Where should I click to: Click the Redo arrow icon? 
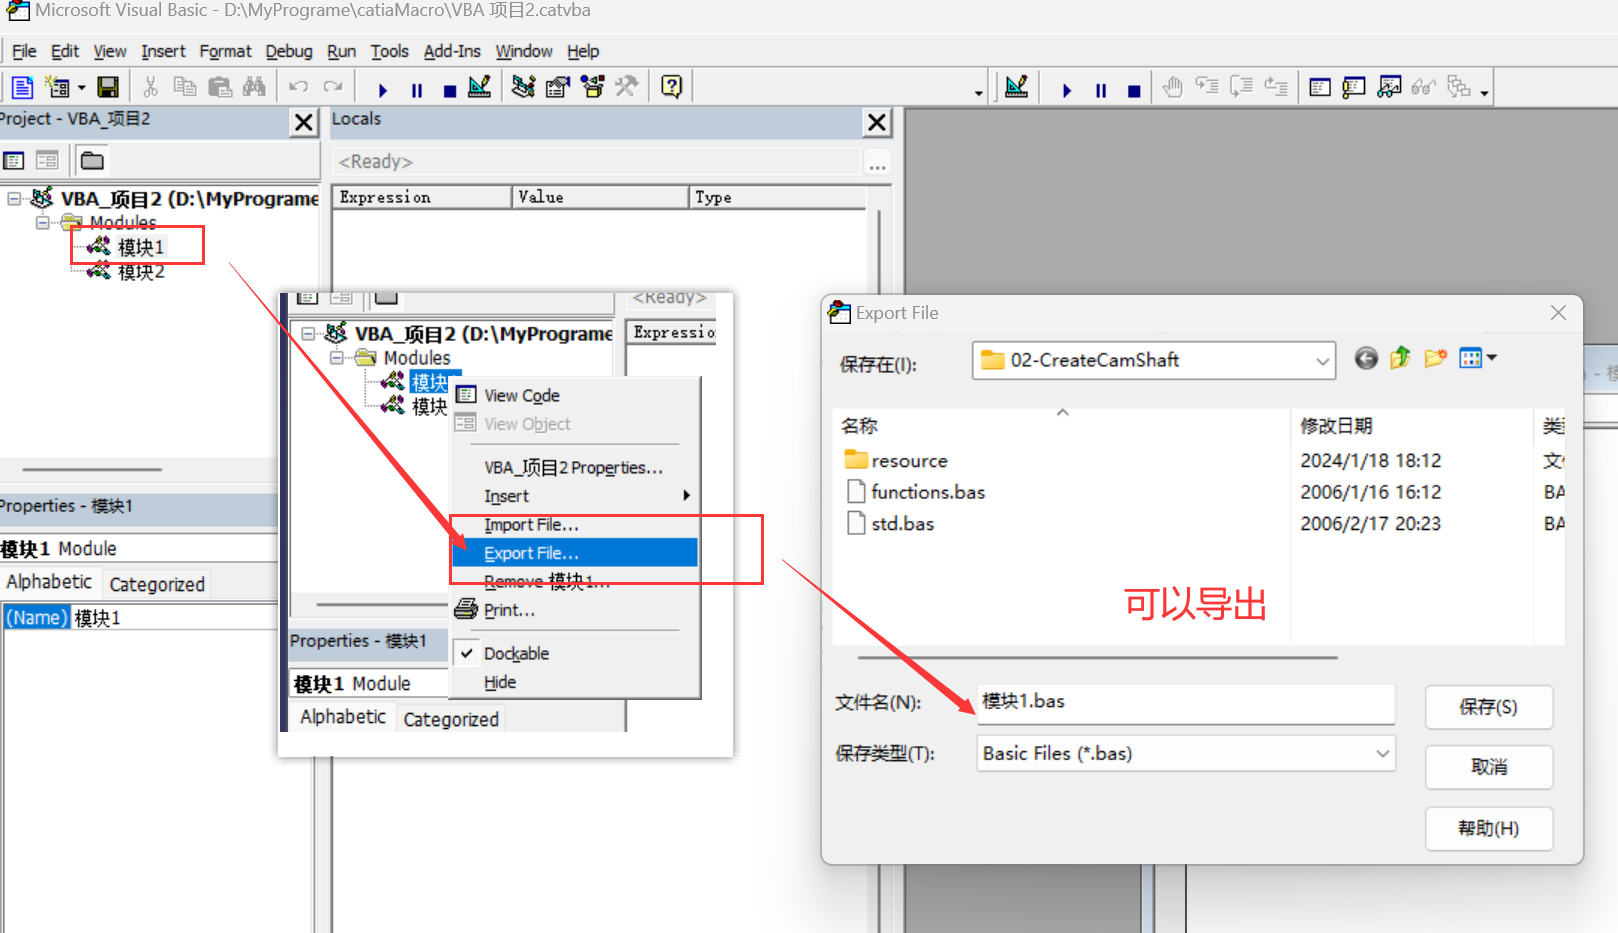click(x=333, y=87)
